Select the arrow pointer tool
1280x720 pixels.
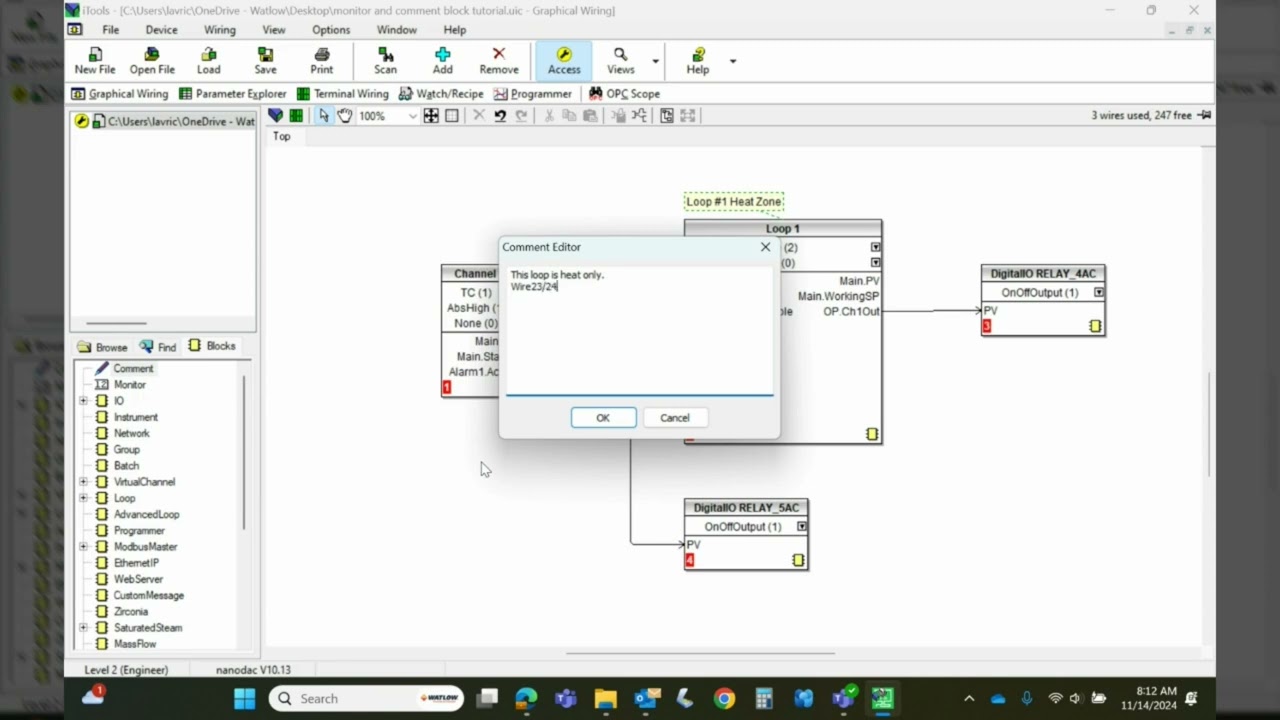324,116
